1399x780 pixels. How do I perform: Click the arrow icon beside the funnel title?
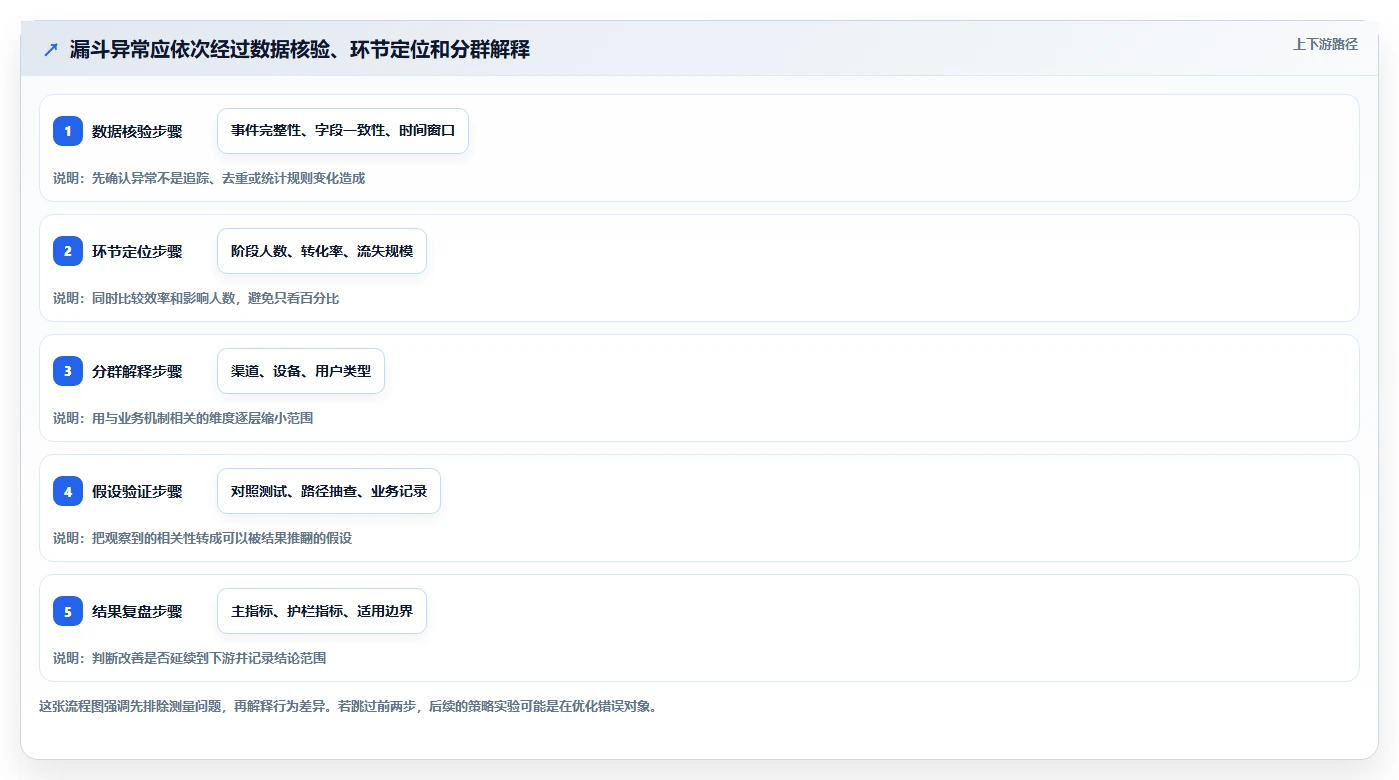coord(51,49)
